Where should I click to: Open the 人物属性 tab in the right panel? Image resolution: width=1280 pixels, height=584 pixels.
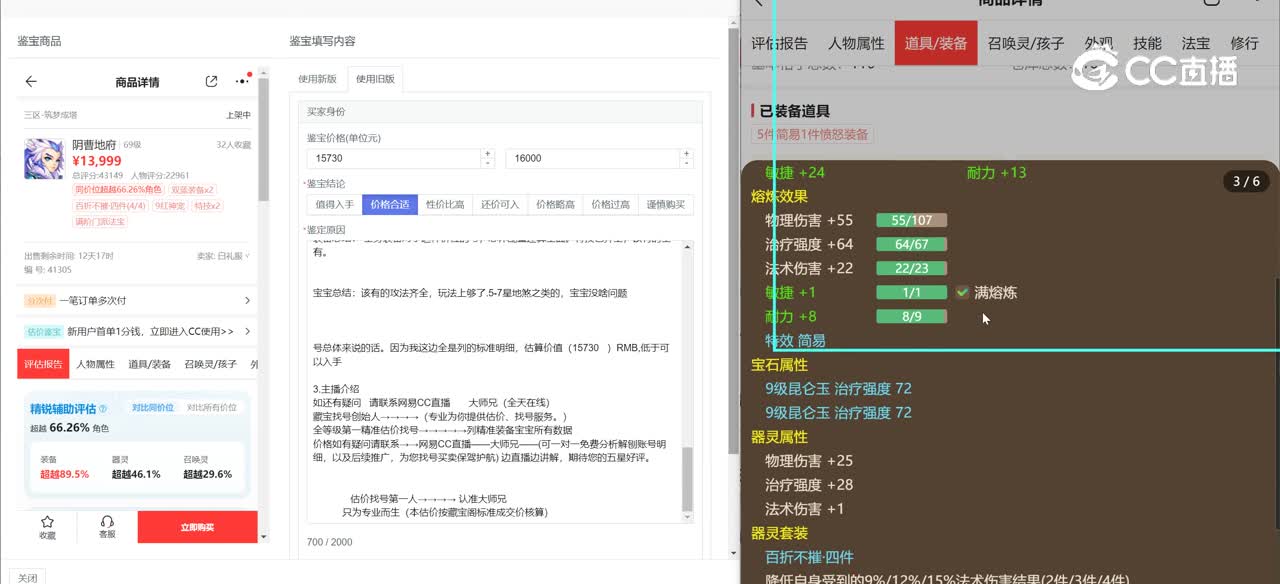[856, 43]
